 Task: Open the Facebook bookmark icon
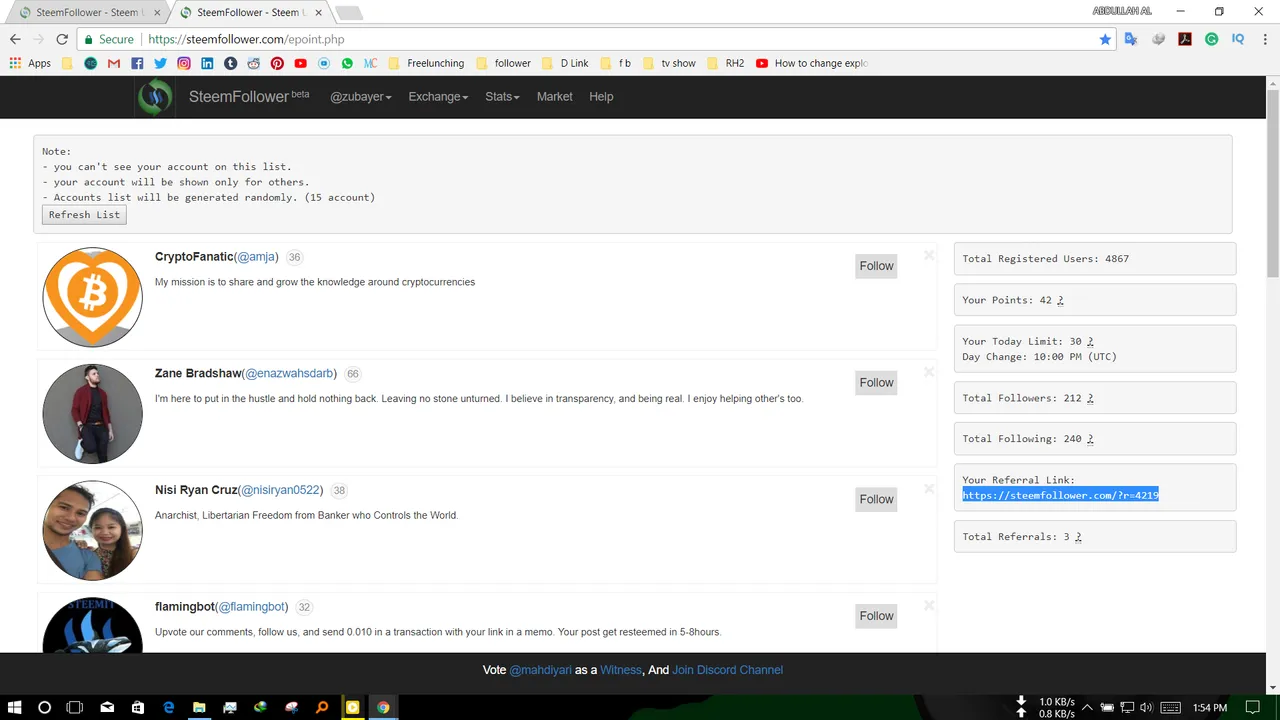[137, 63]
